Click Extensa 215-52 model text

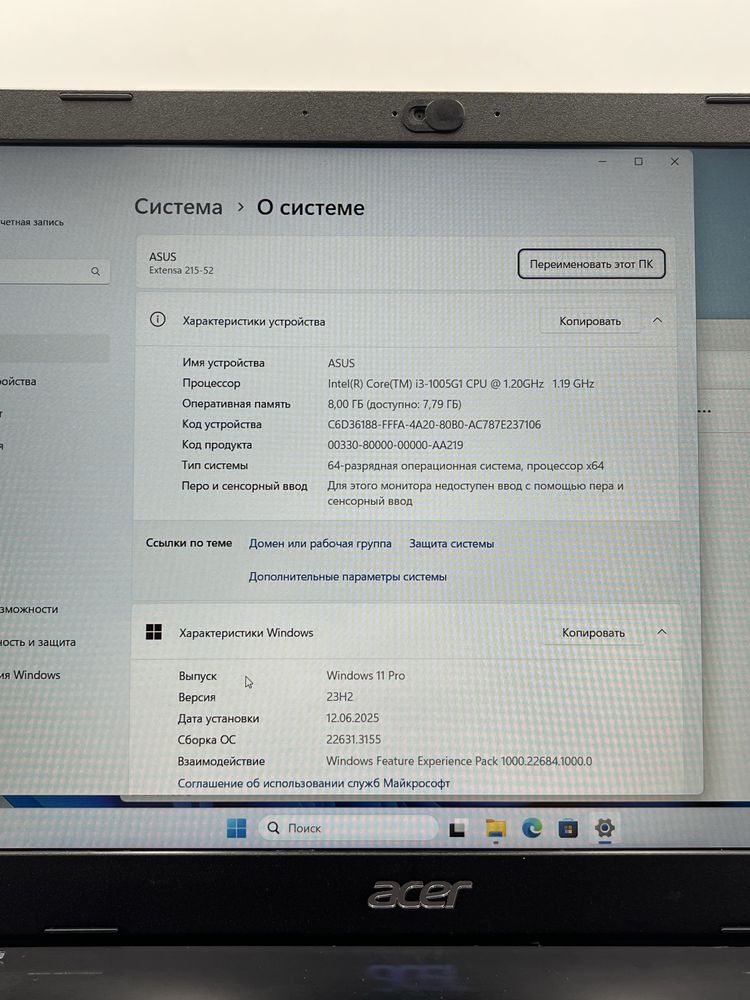[181, 270]
